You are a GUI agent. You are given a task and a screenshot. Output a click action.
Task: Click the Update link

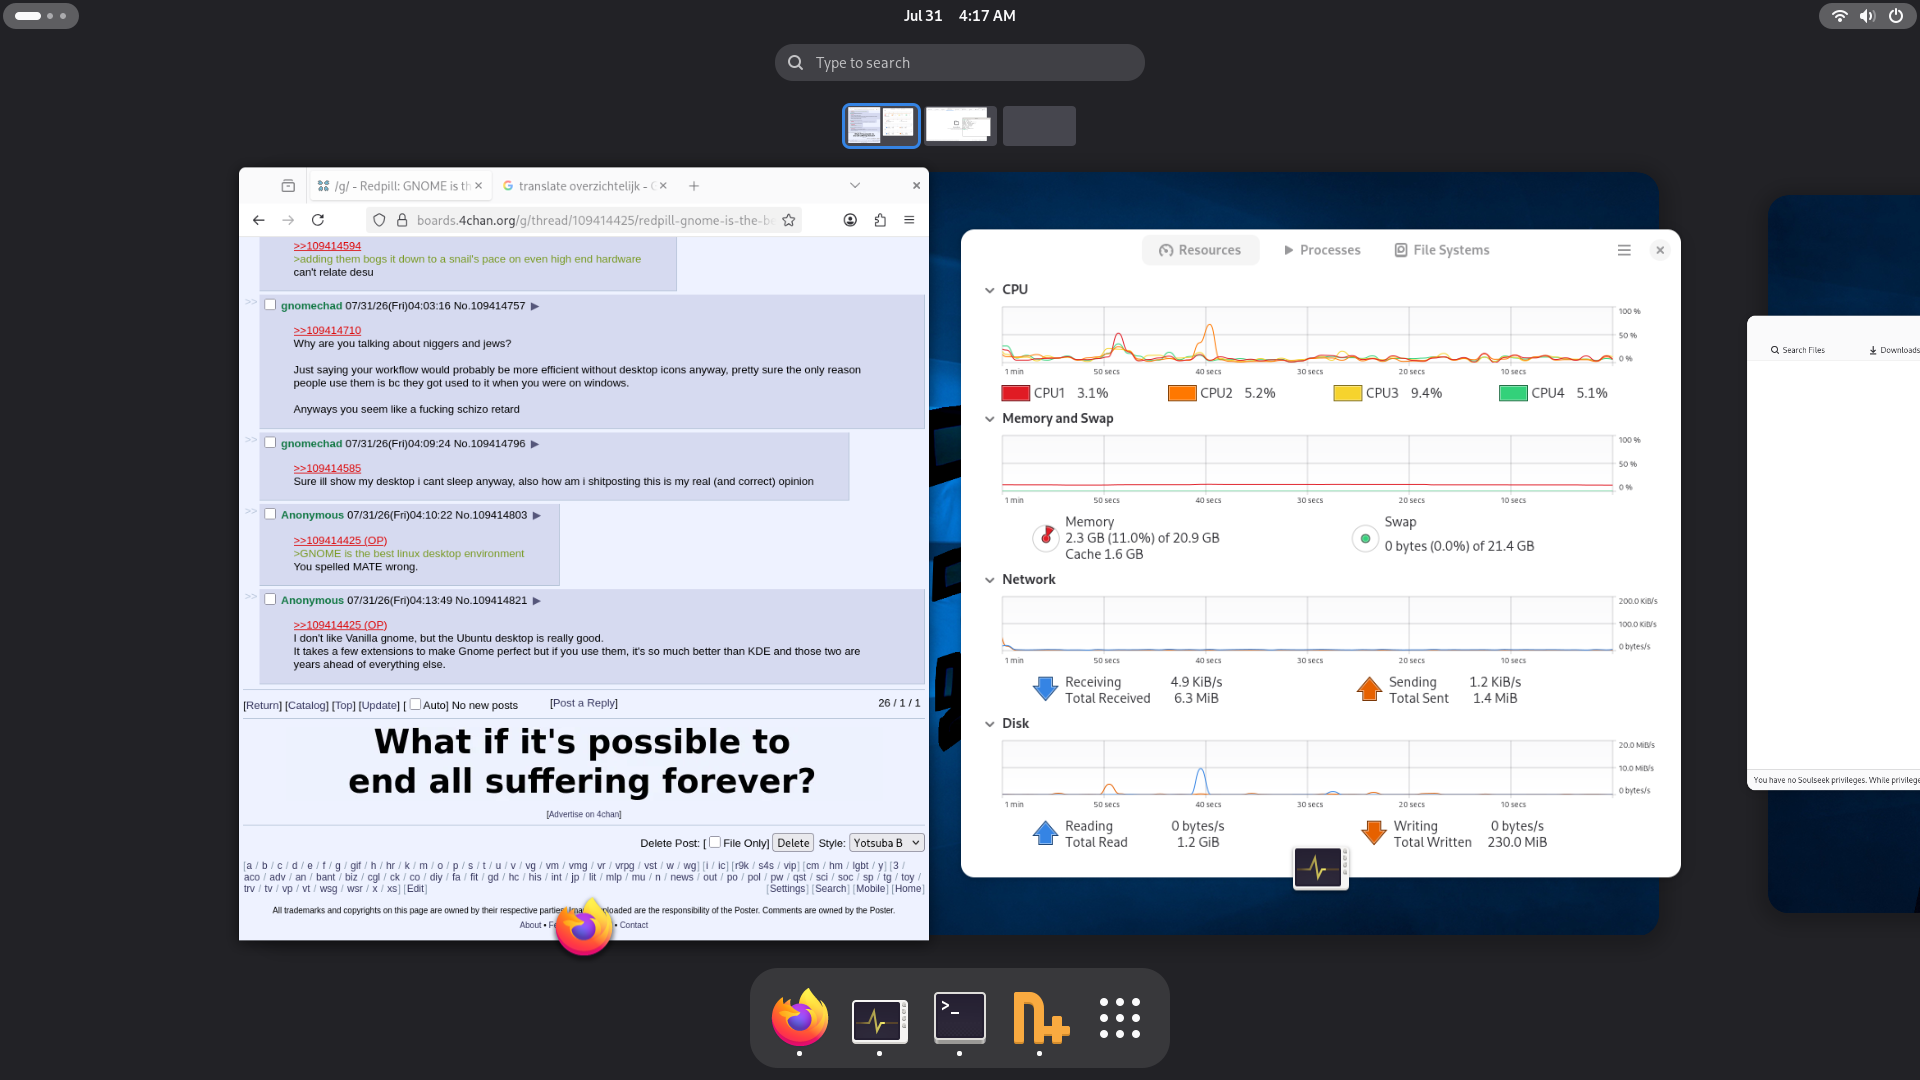(x=379, y=705)
